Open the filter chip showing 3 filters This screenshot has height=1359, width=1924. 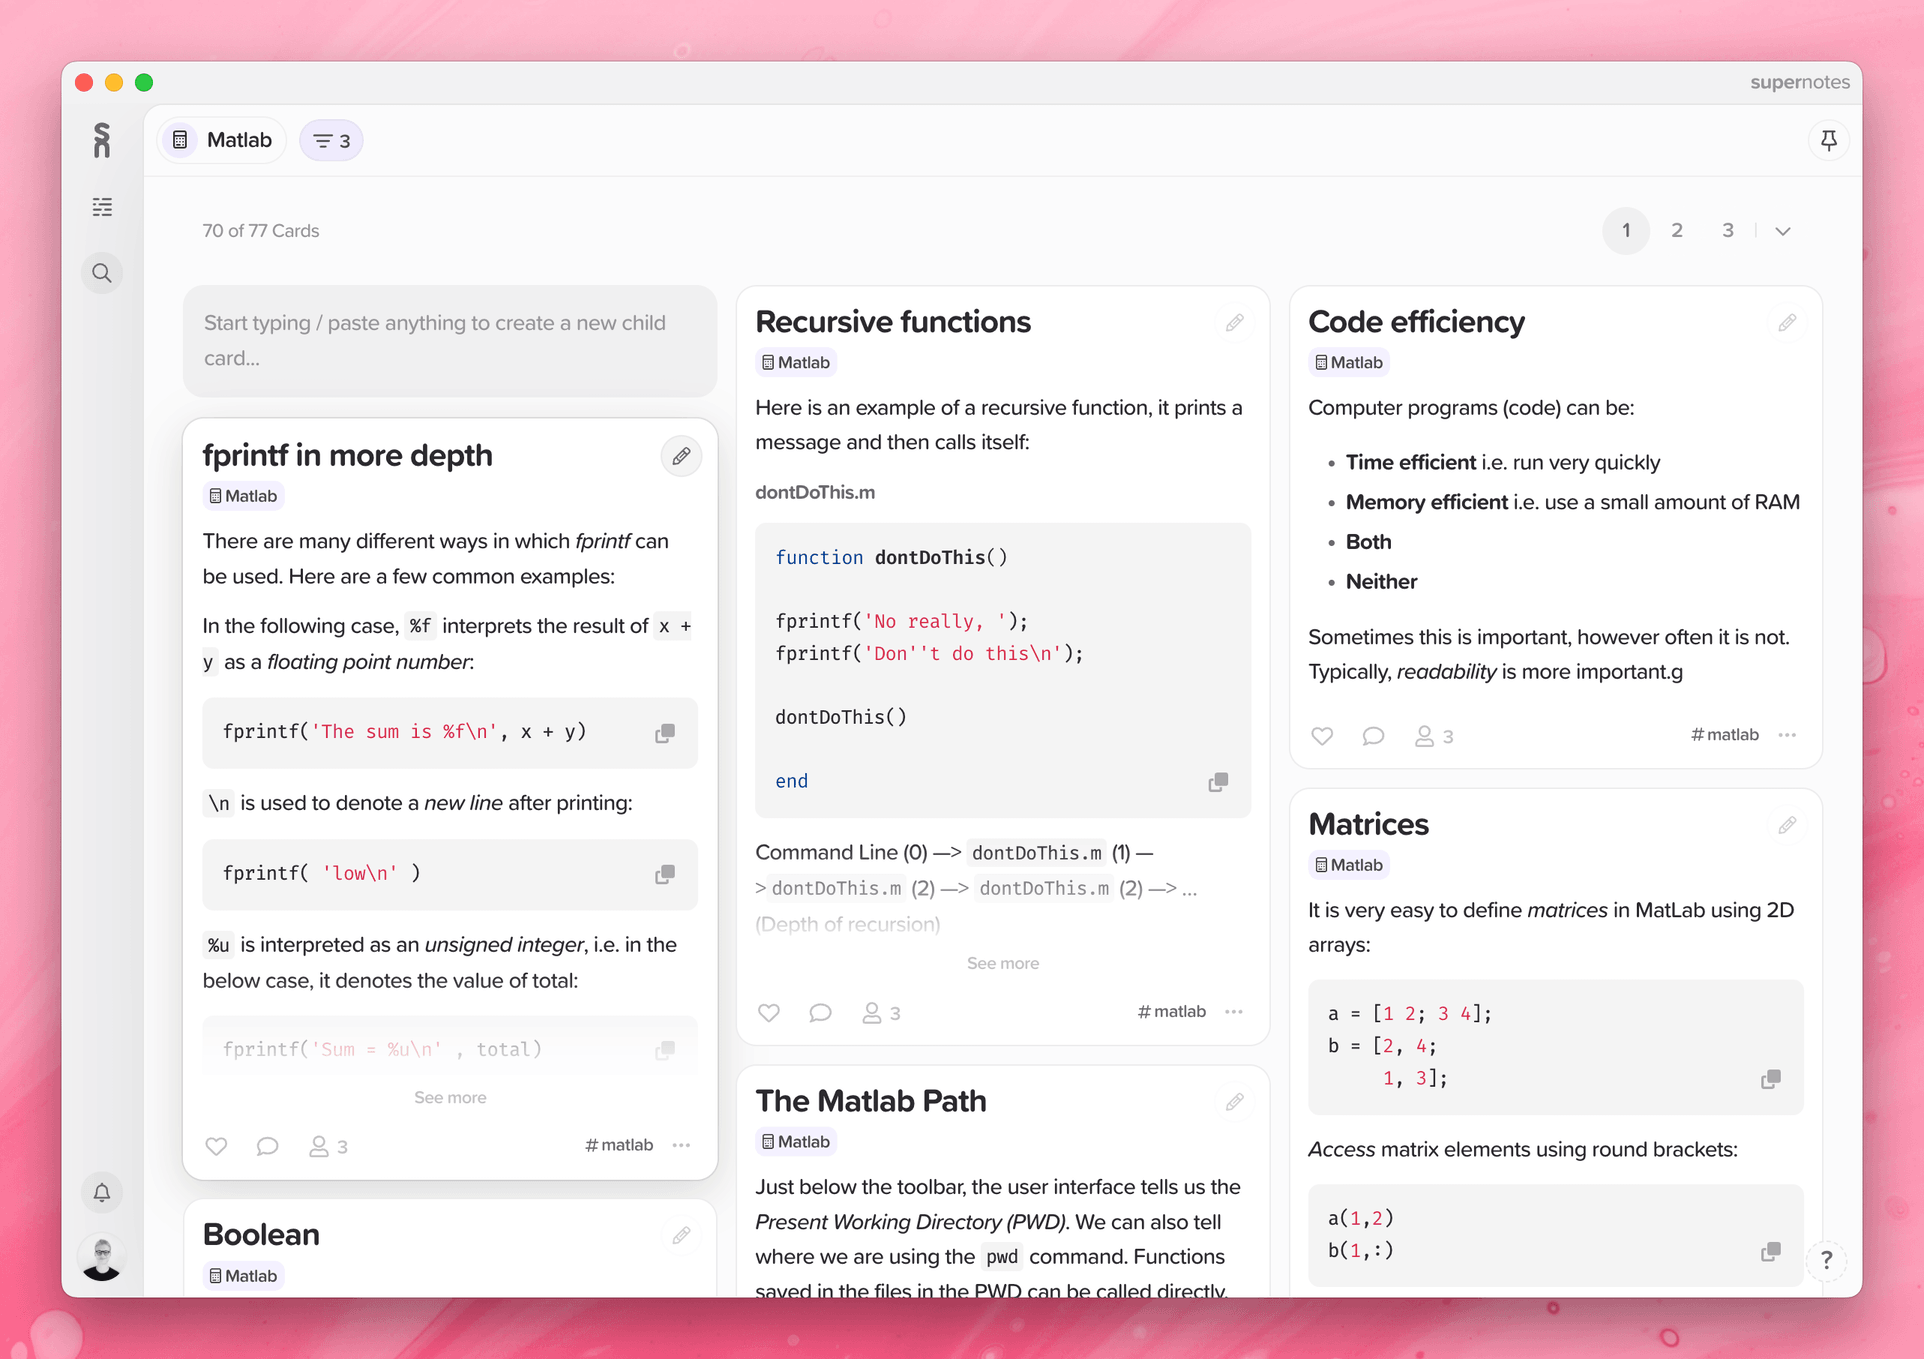click(x=330, y=140)
